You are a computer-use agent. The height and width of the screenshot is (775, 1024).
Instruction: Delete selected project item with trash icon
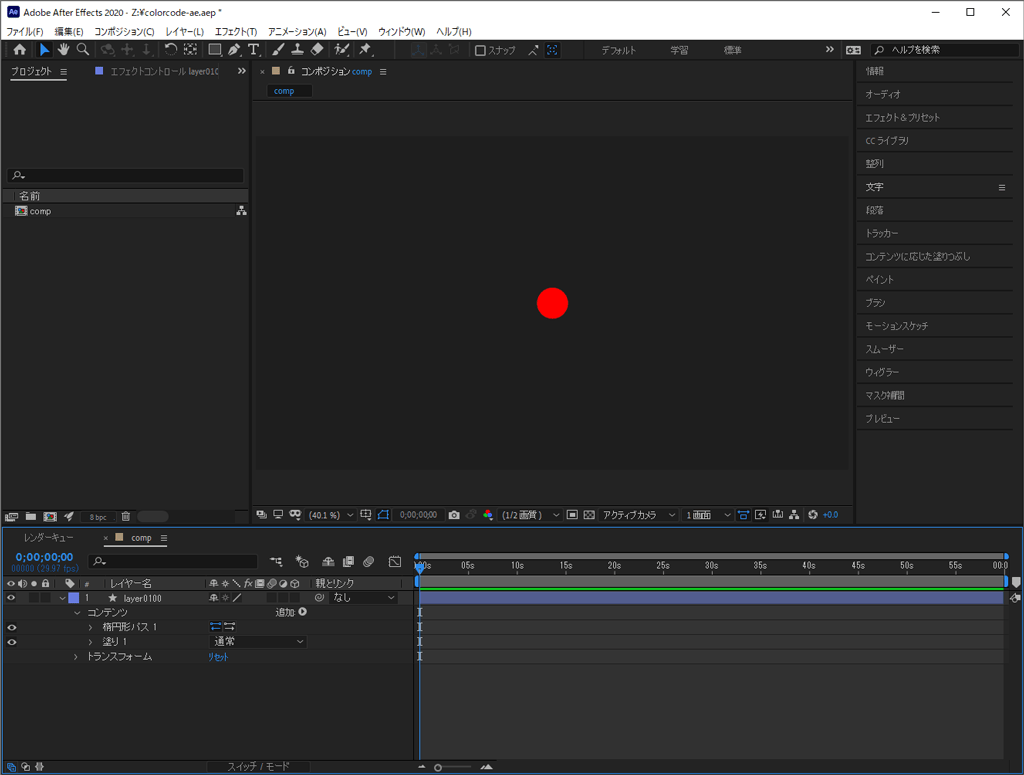125,516
